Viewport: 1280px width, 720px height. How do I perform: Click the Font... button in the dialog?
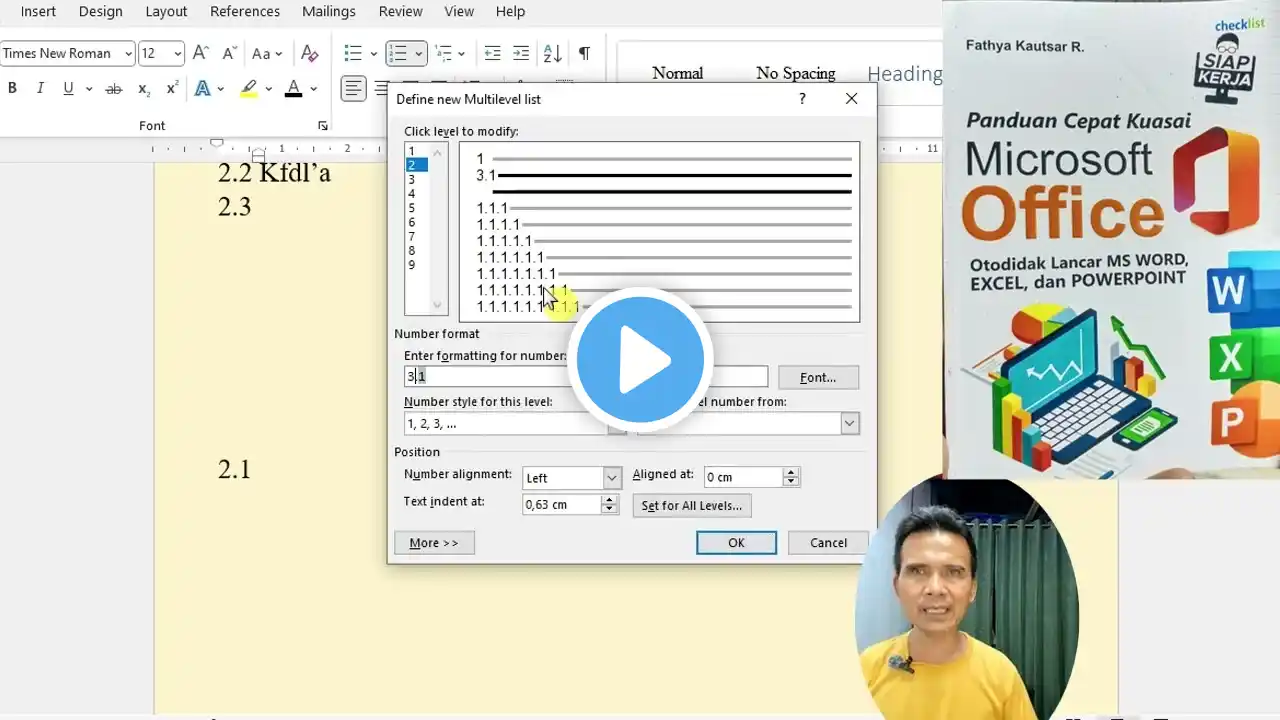point(818,377)
